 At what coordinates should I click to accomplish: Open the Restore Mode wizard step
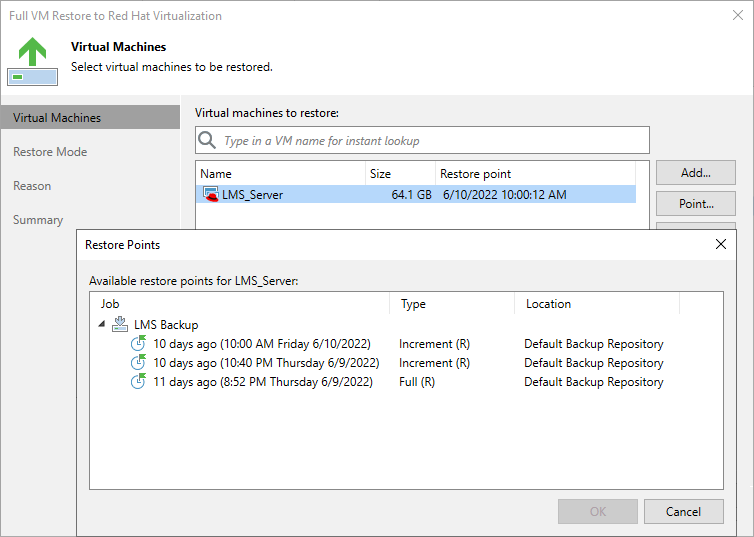[50, 152]
